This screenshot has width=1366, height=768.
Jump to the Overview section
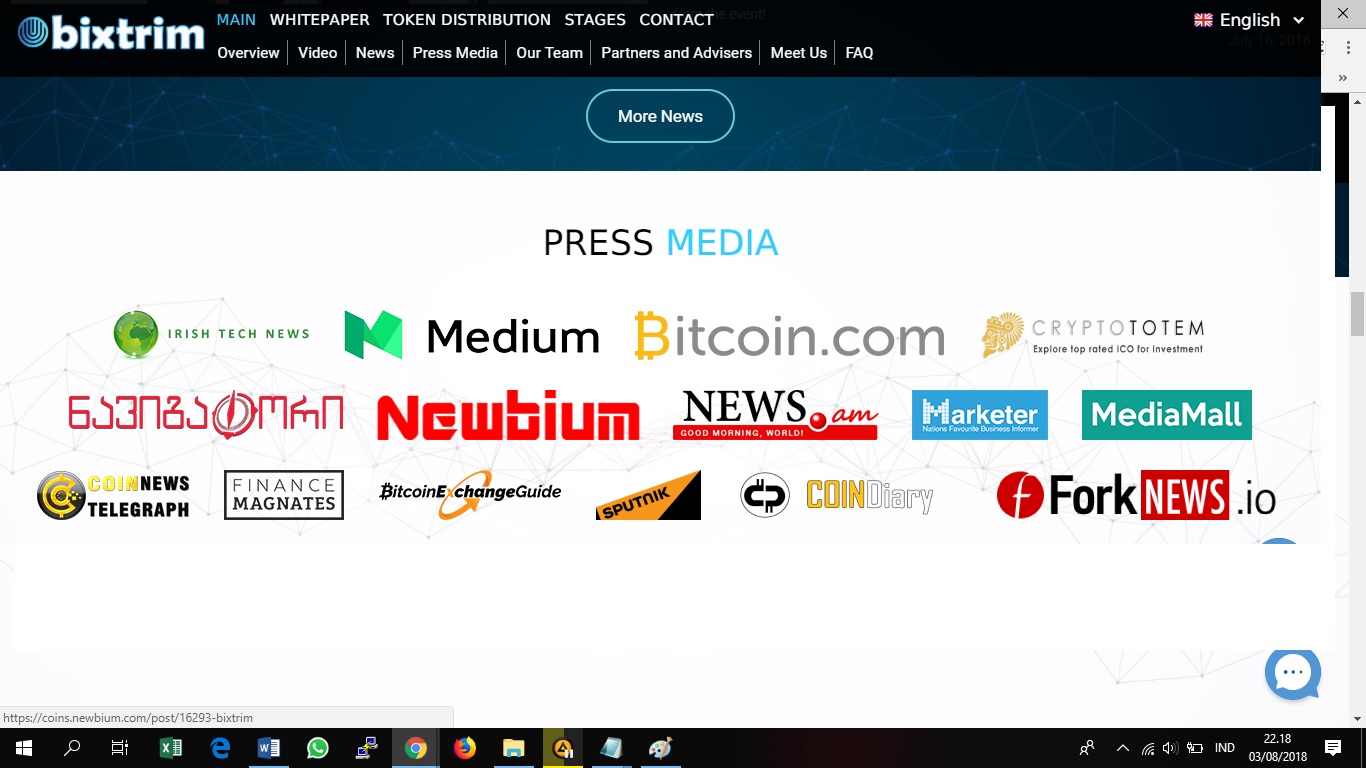click(248, 53)
